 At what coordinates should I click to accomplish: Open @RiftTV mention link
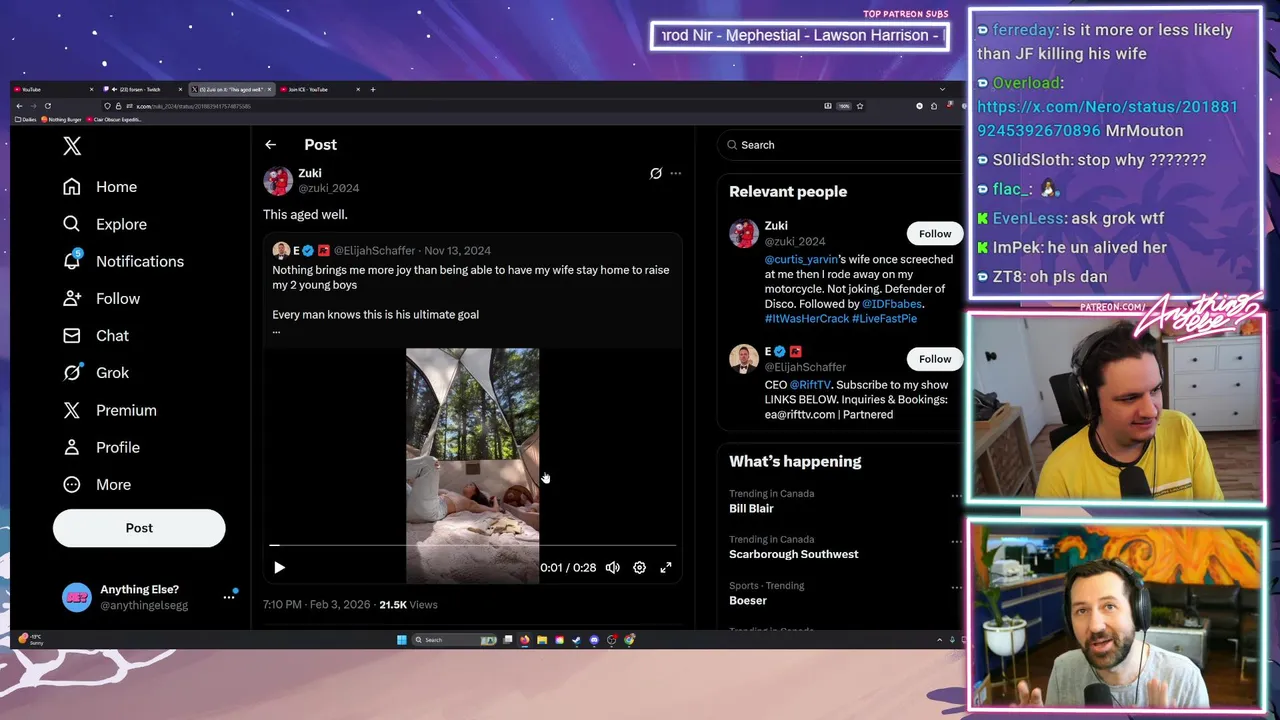coord(810,385)
